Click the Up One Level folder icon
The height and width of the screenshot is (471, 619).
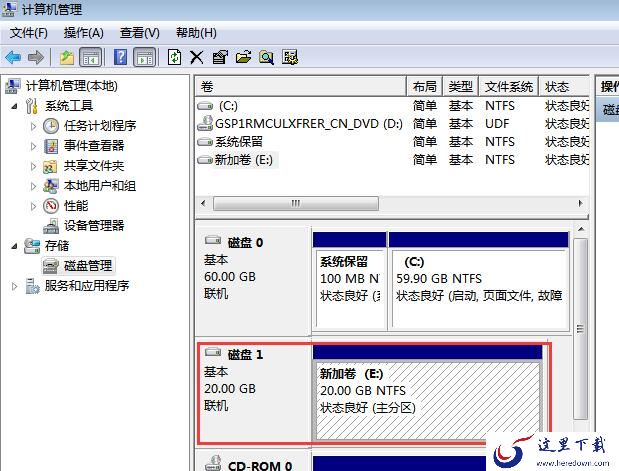point(67,57)
